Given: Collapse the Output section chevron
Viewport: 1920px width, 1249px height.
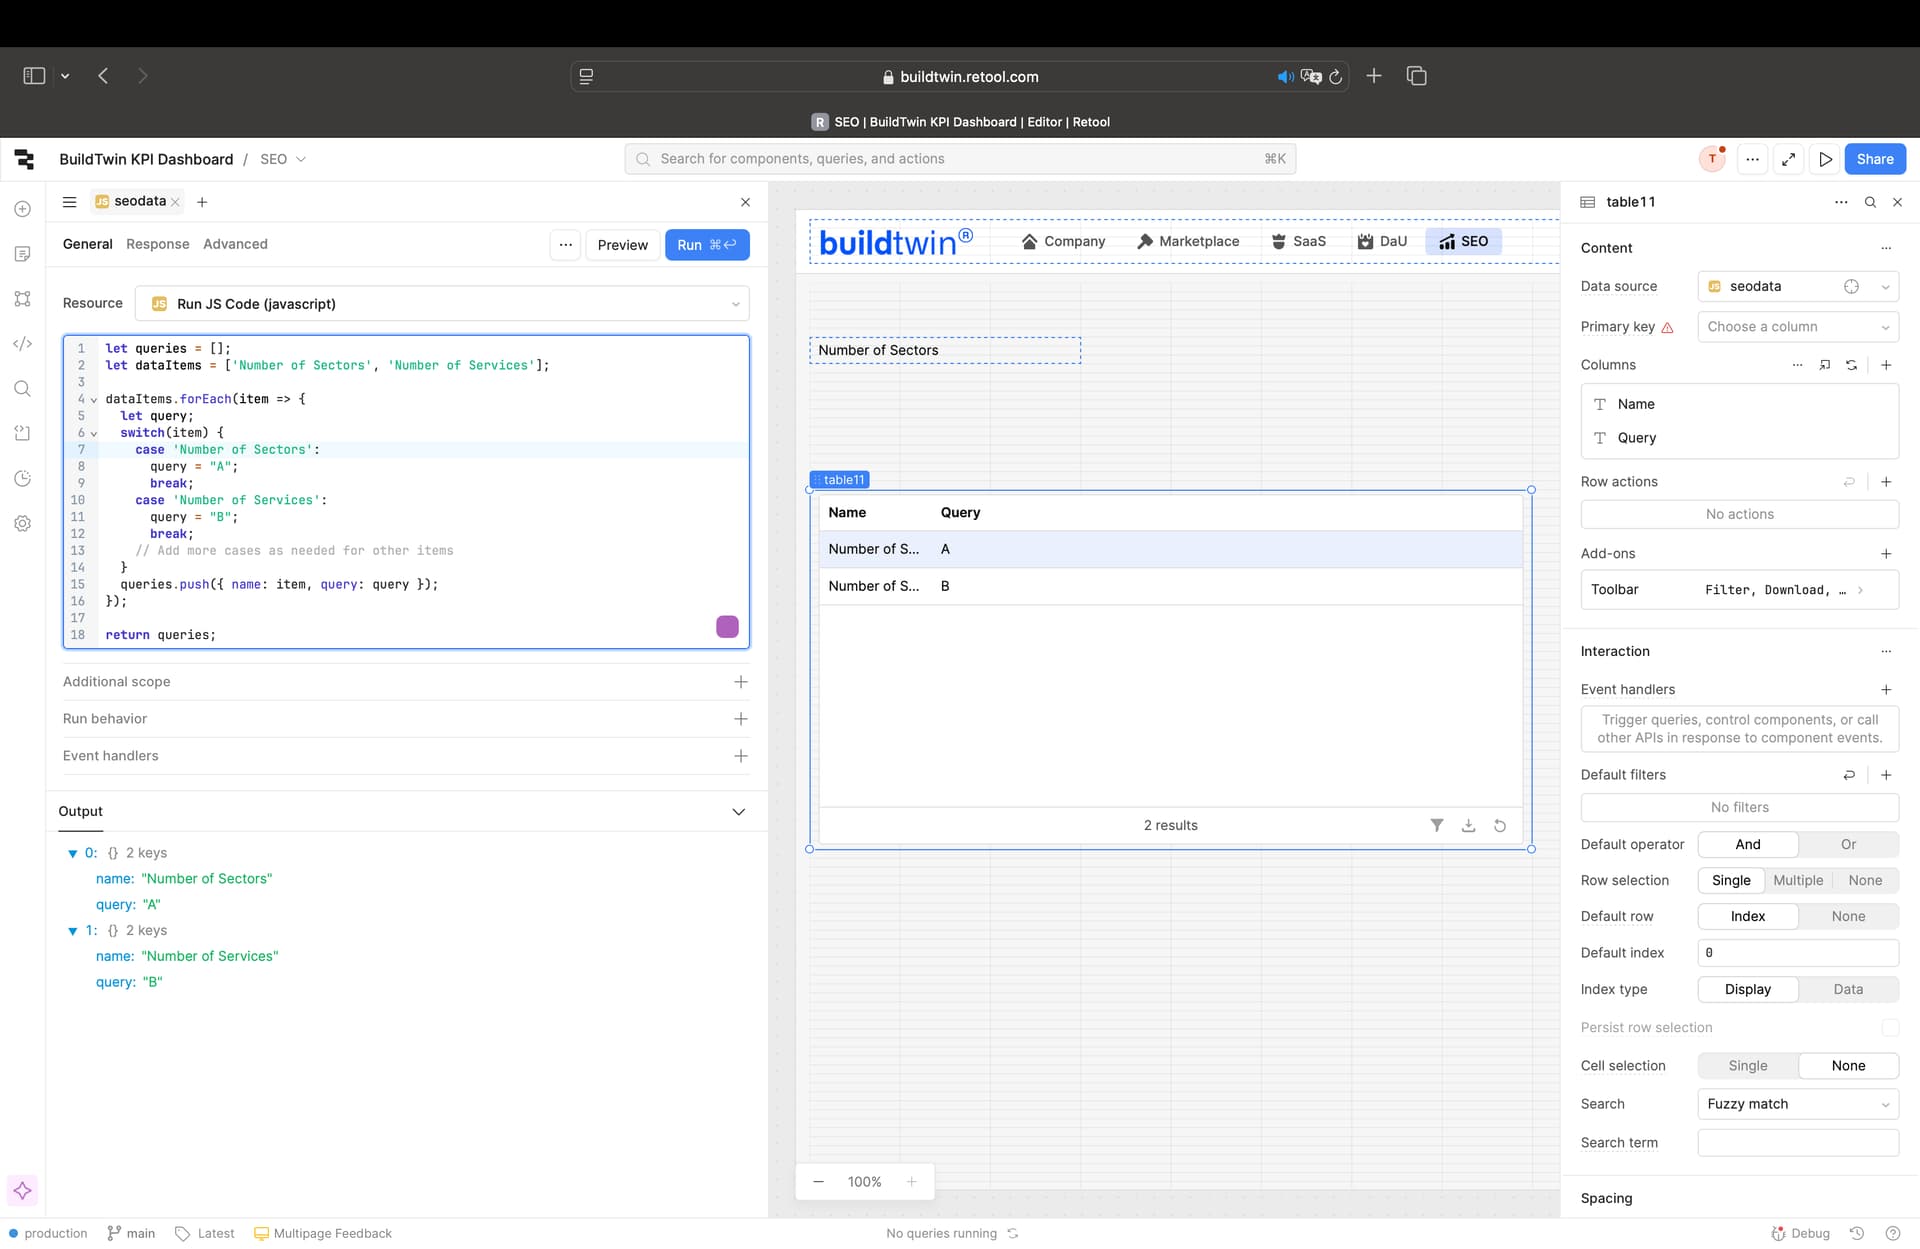Looking at the screenshot, I should coord(738,812).
